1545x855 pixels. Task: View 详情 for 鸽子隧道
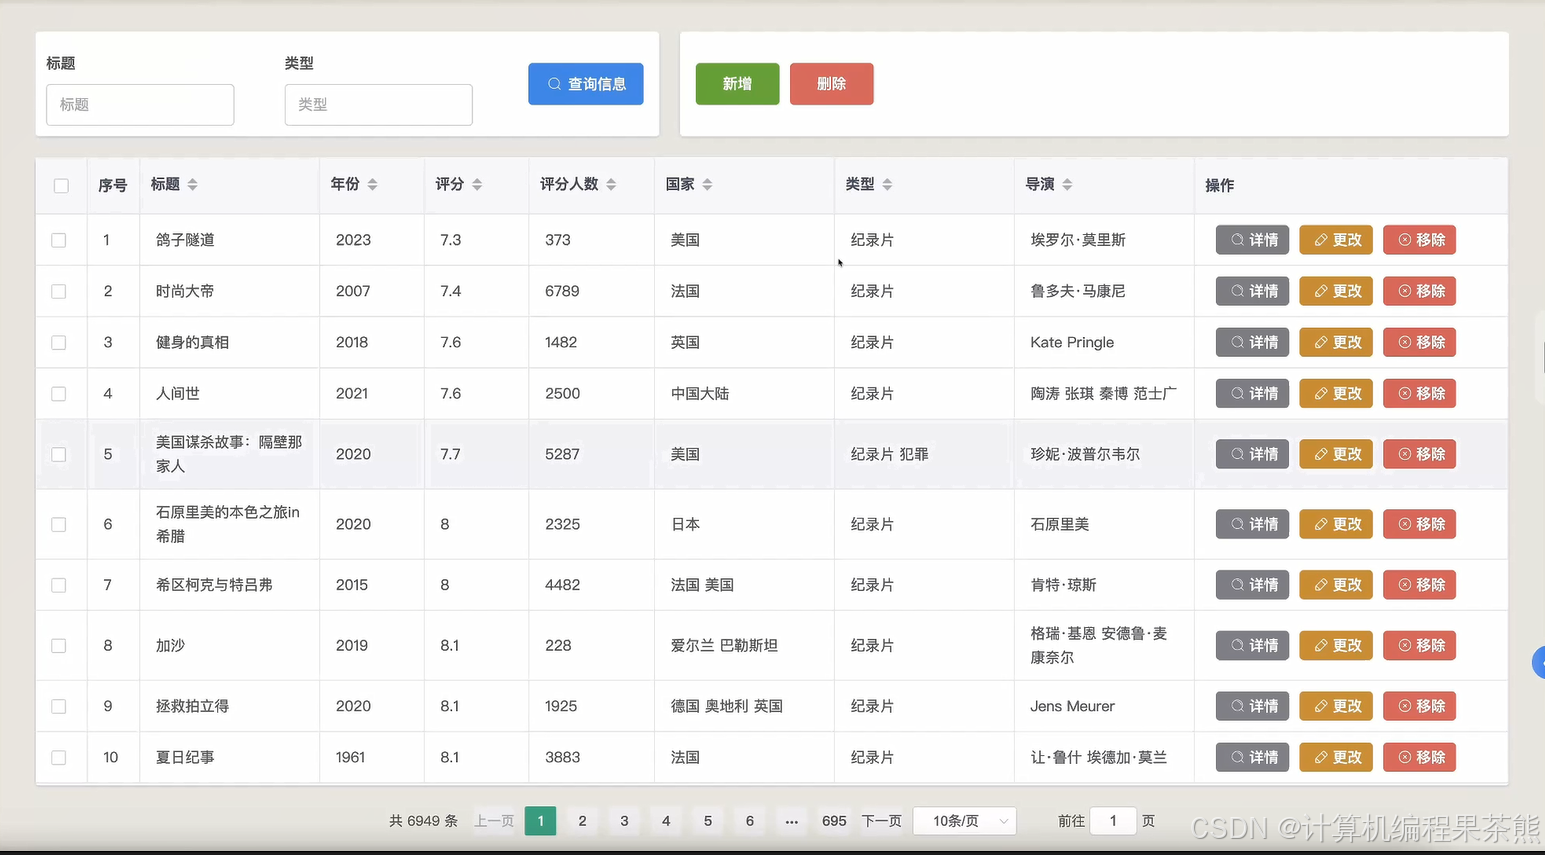pyautogui.click(x=1252, y=240)
